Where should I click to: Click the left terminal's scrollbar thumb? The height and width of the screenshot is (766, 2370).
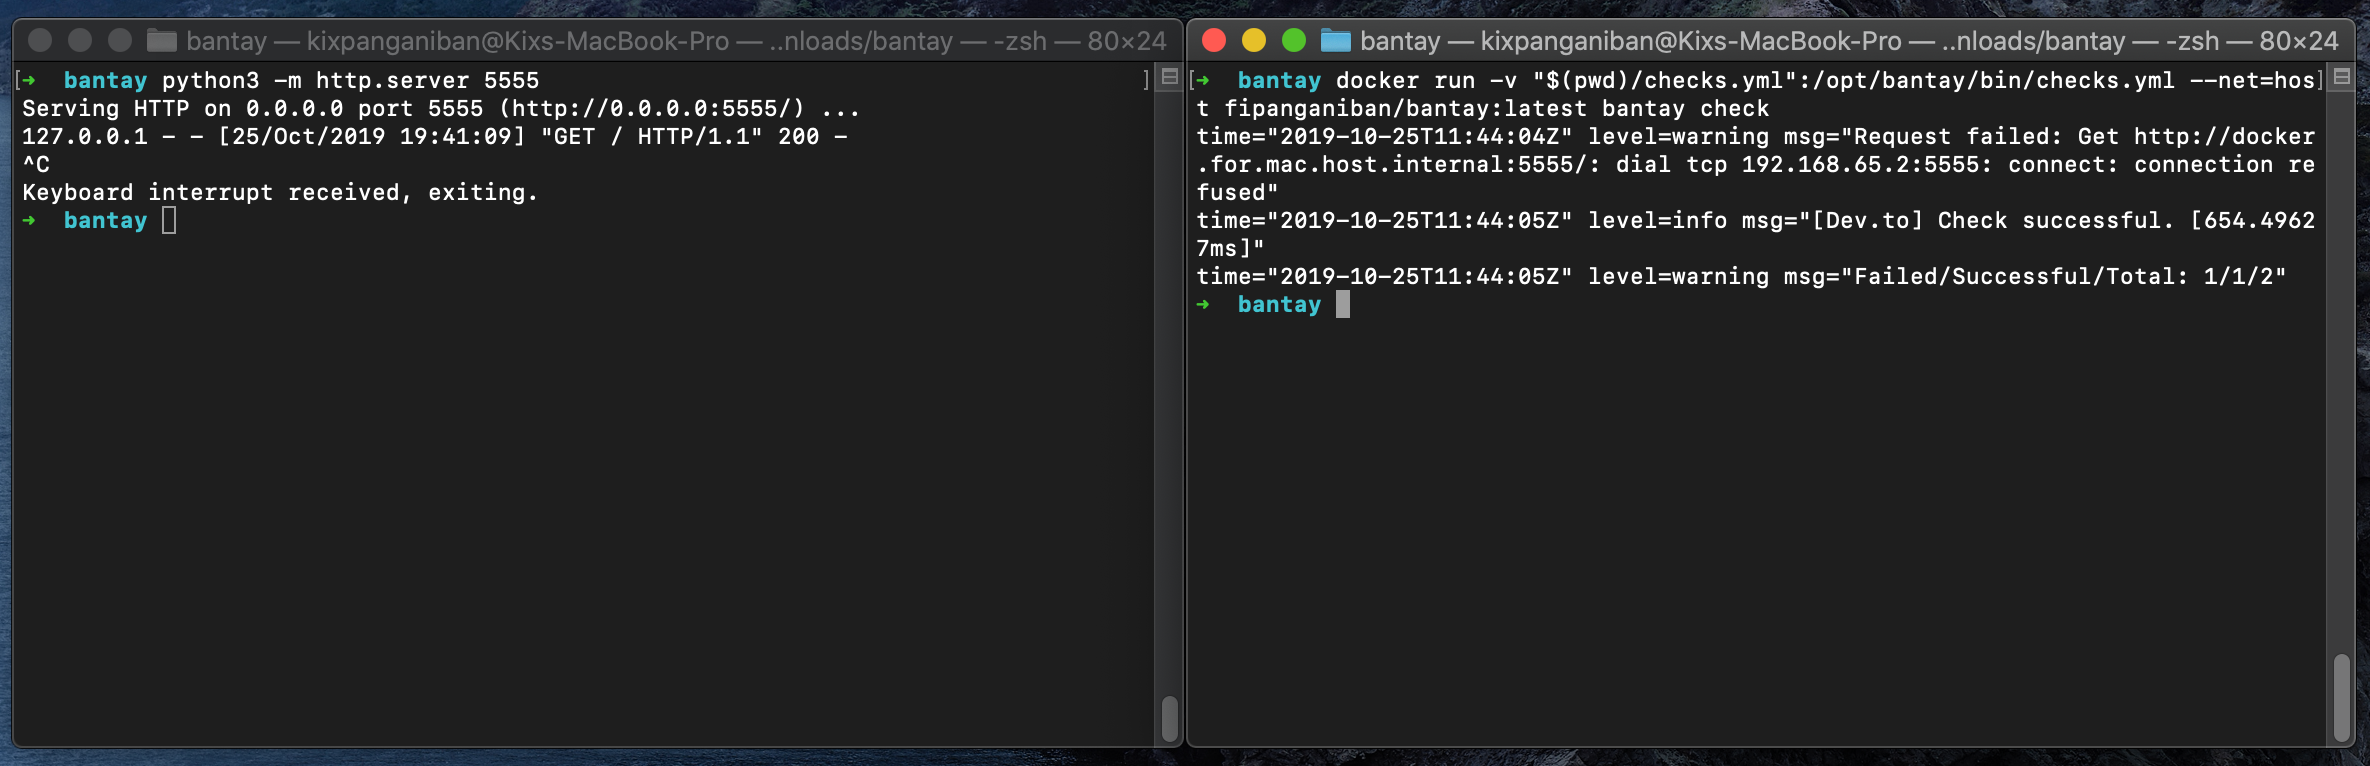(1169, 717)
